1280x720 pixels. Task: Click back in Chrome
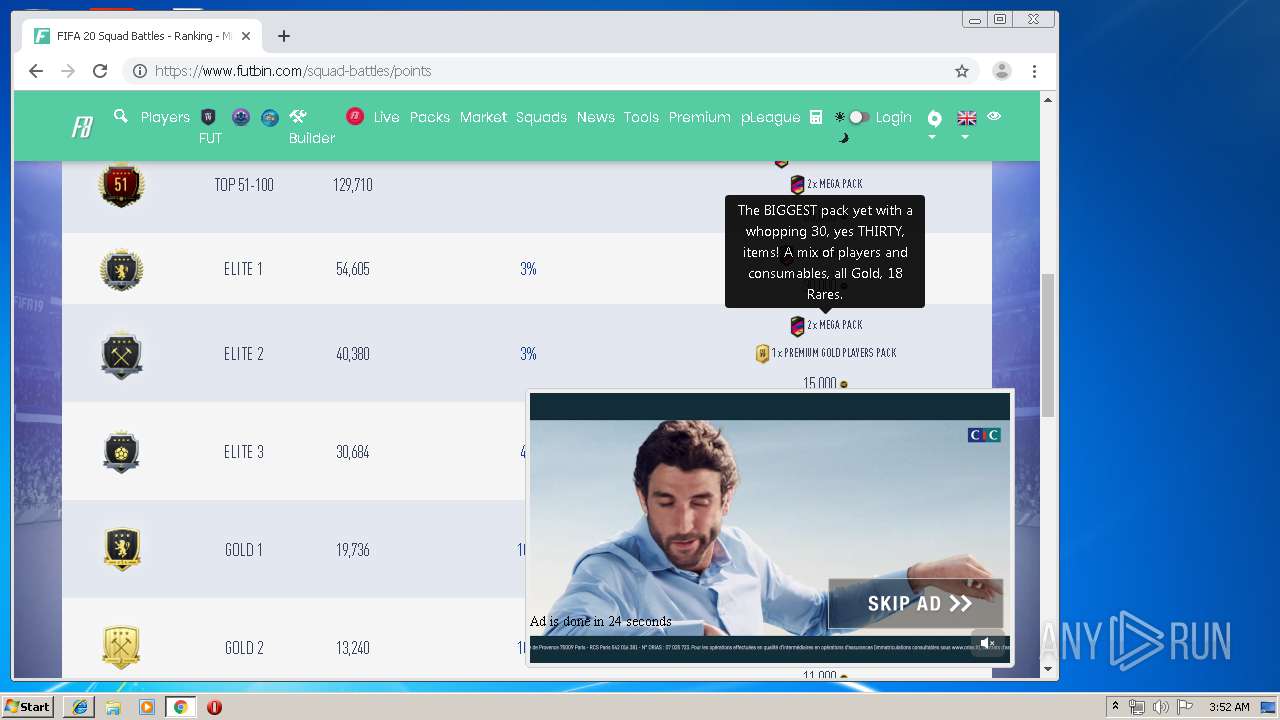36,71
